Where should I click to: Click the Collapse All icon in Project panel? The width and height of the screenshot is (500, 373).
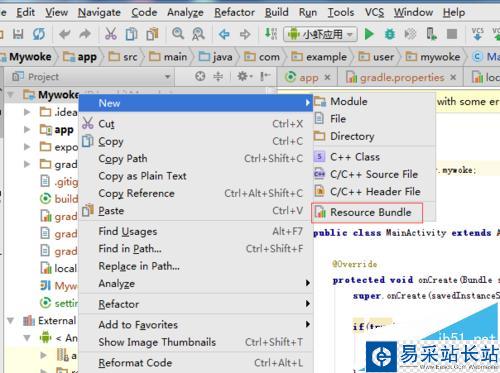pyautogui.click(x=218, y=76)
